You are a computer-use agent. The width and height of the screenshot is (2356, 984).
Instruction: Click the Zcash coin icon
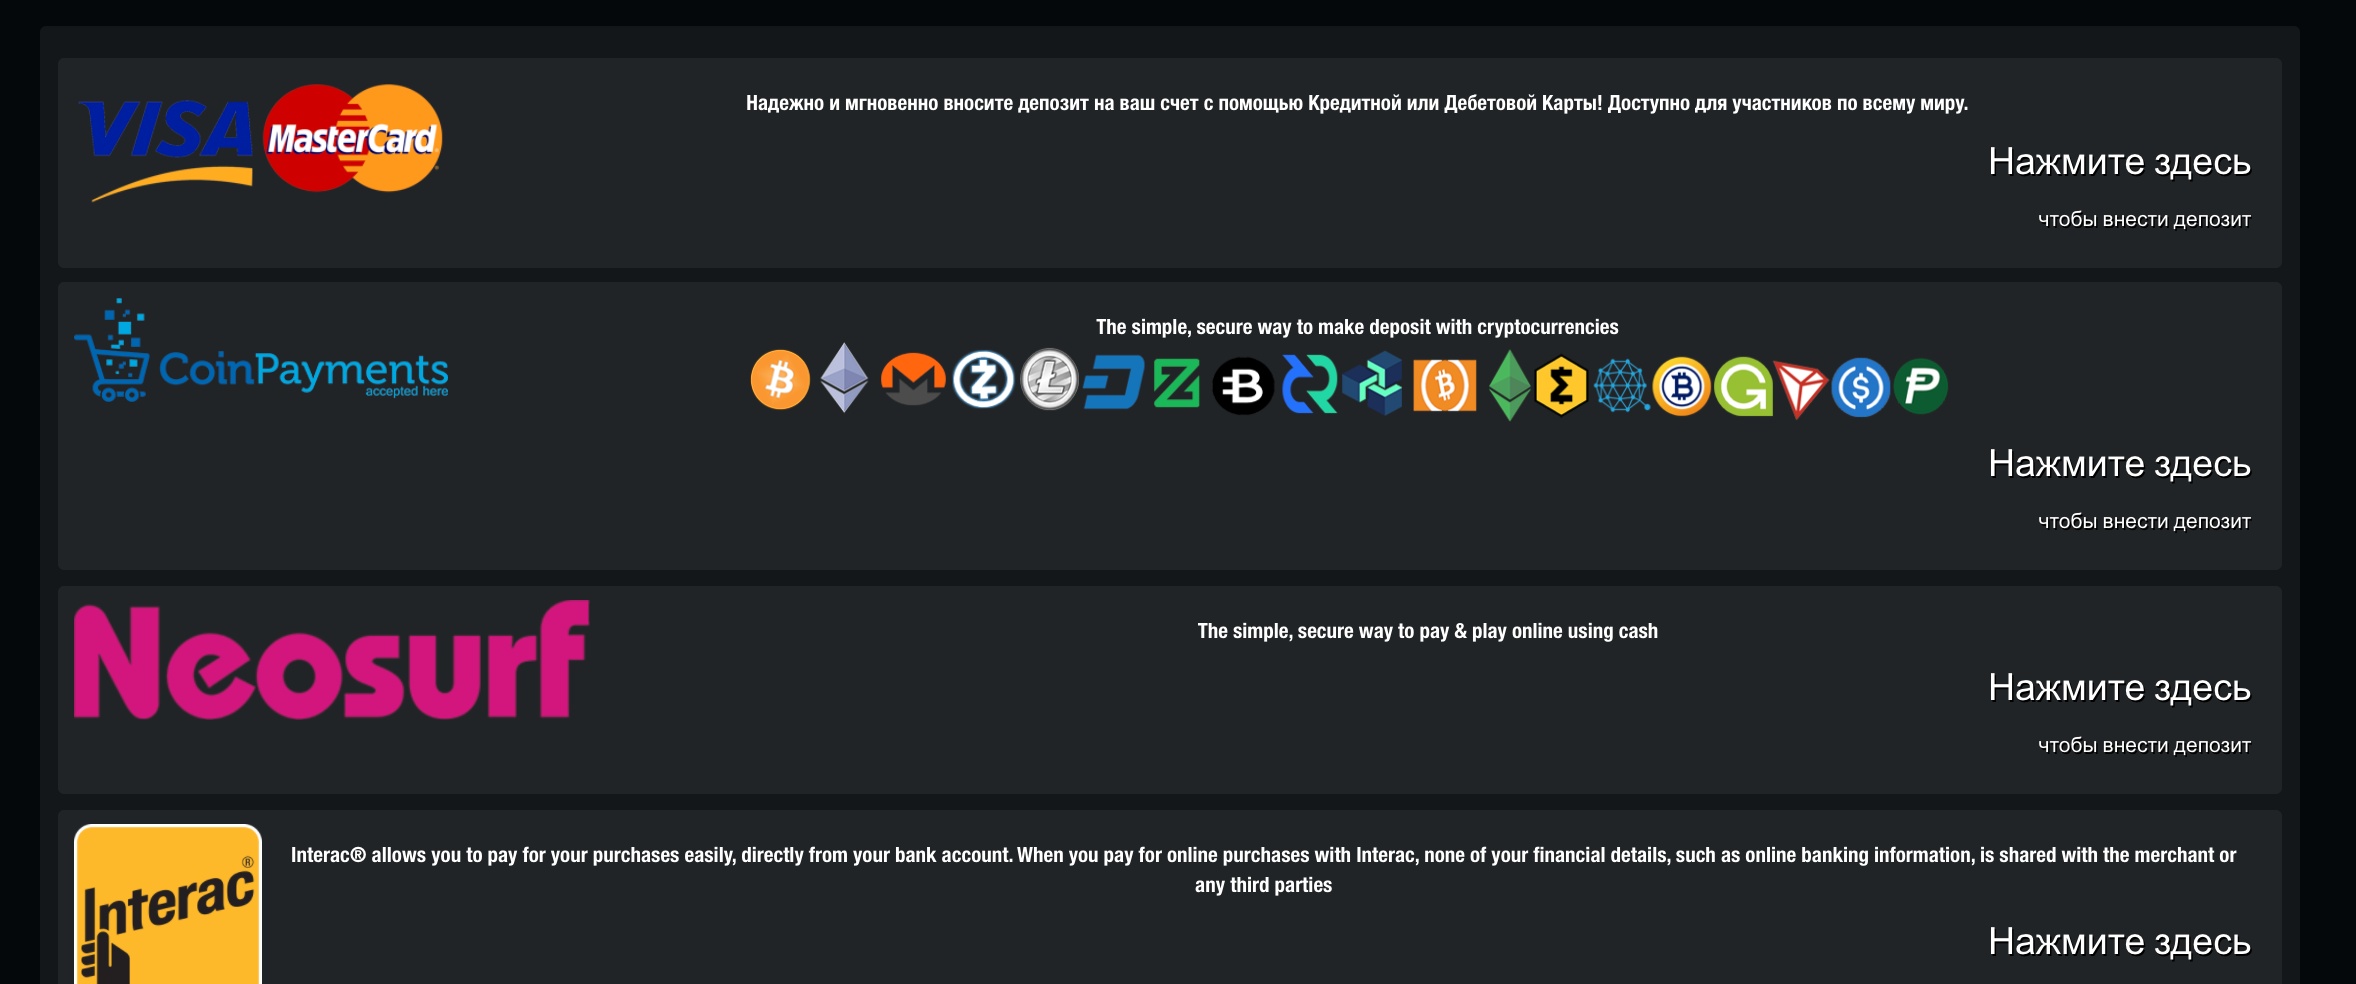[983, 380]
